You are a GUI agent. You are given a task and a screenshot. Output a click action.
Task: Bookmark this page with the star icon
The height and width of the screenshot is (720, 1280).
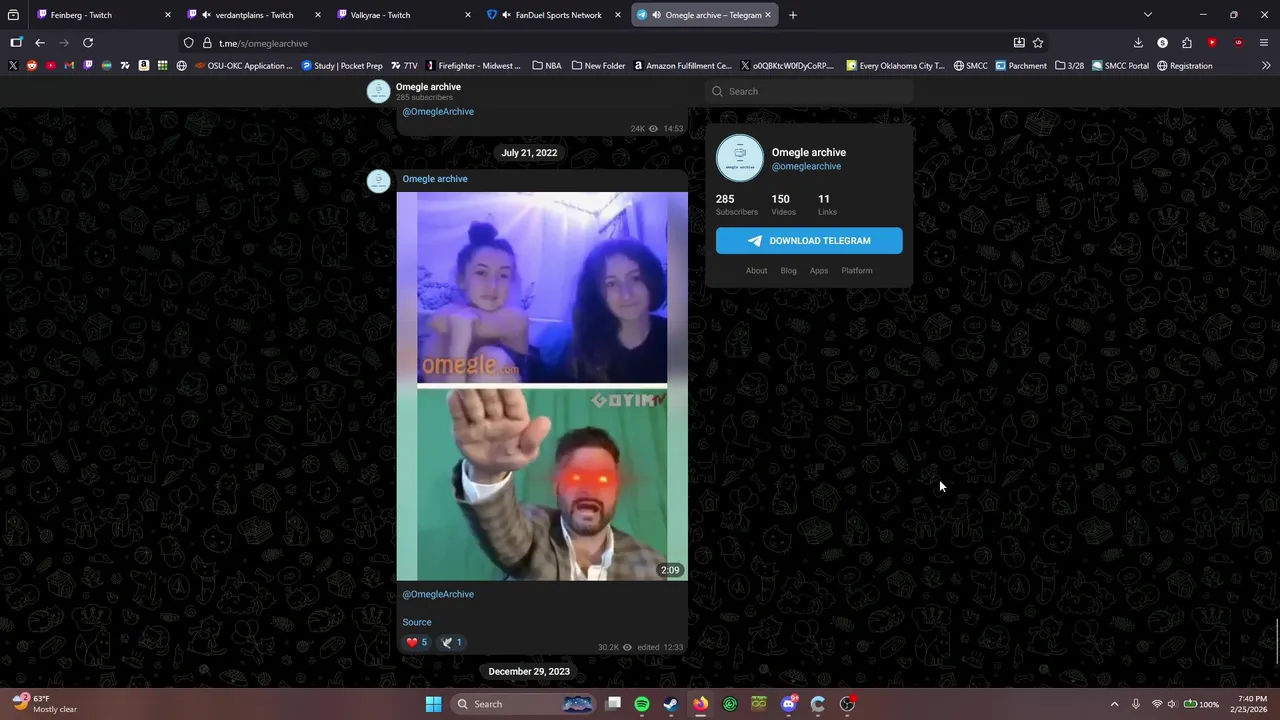[1038, 43]
